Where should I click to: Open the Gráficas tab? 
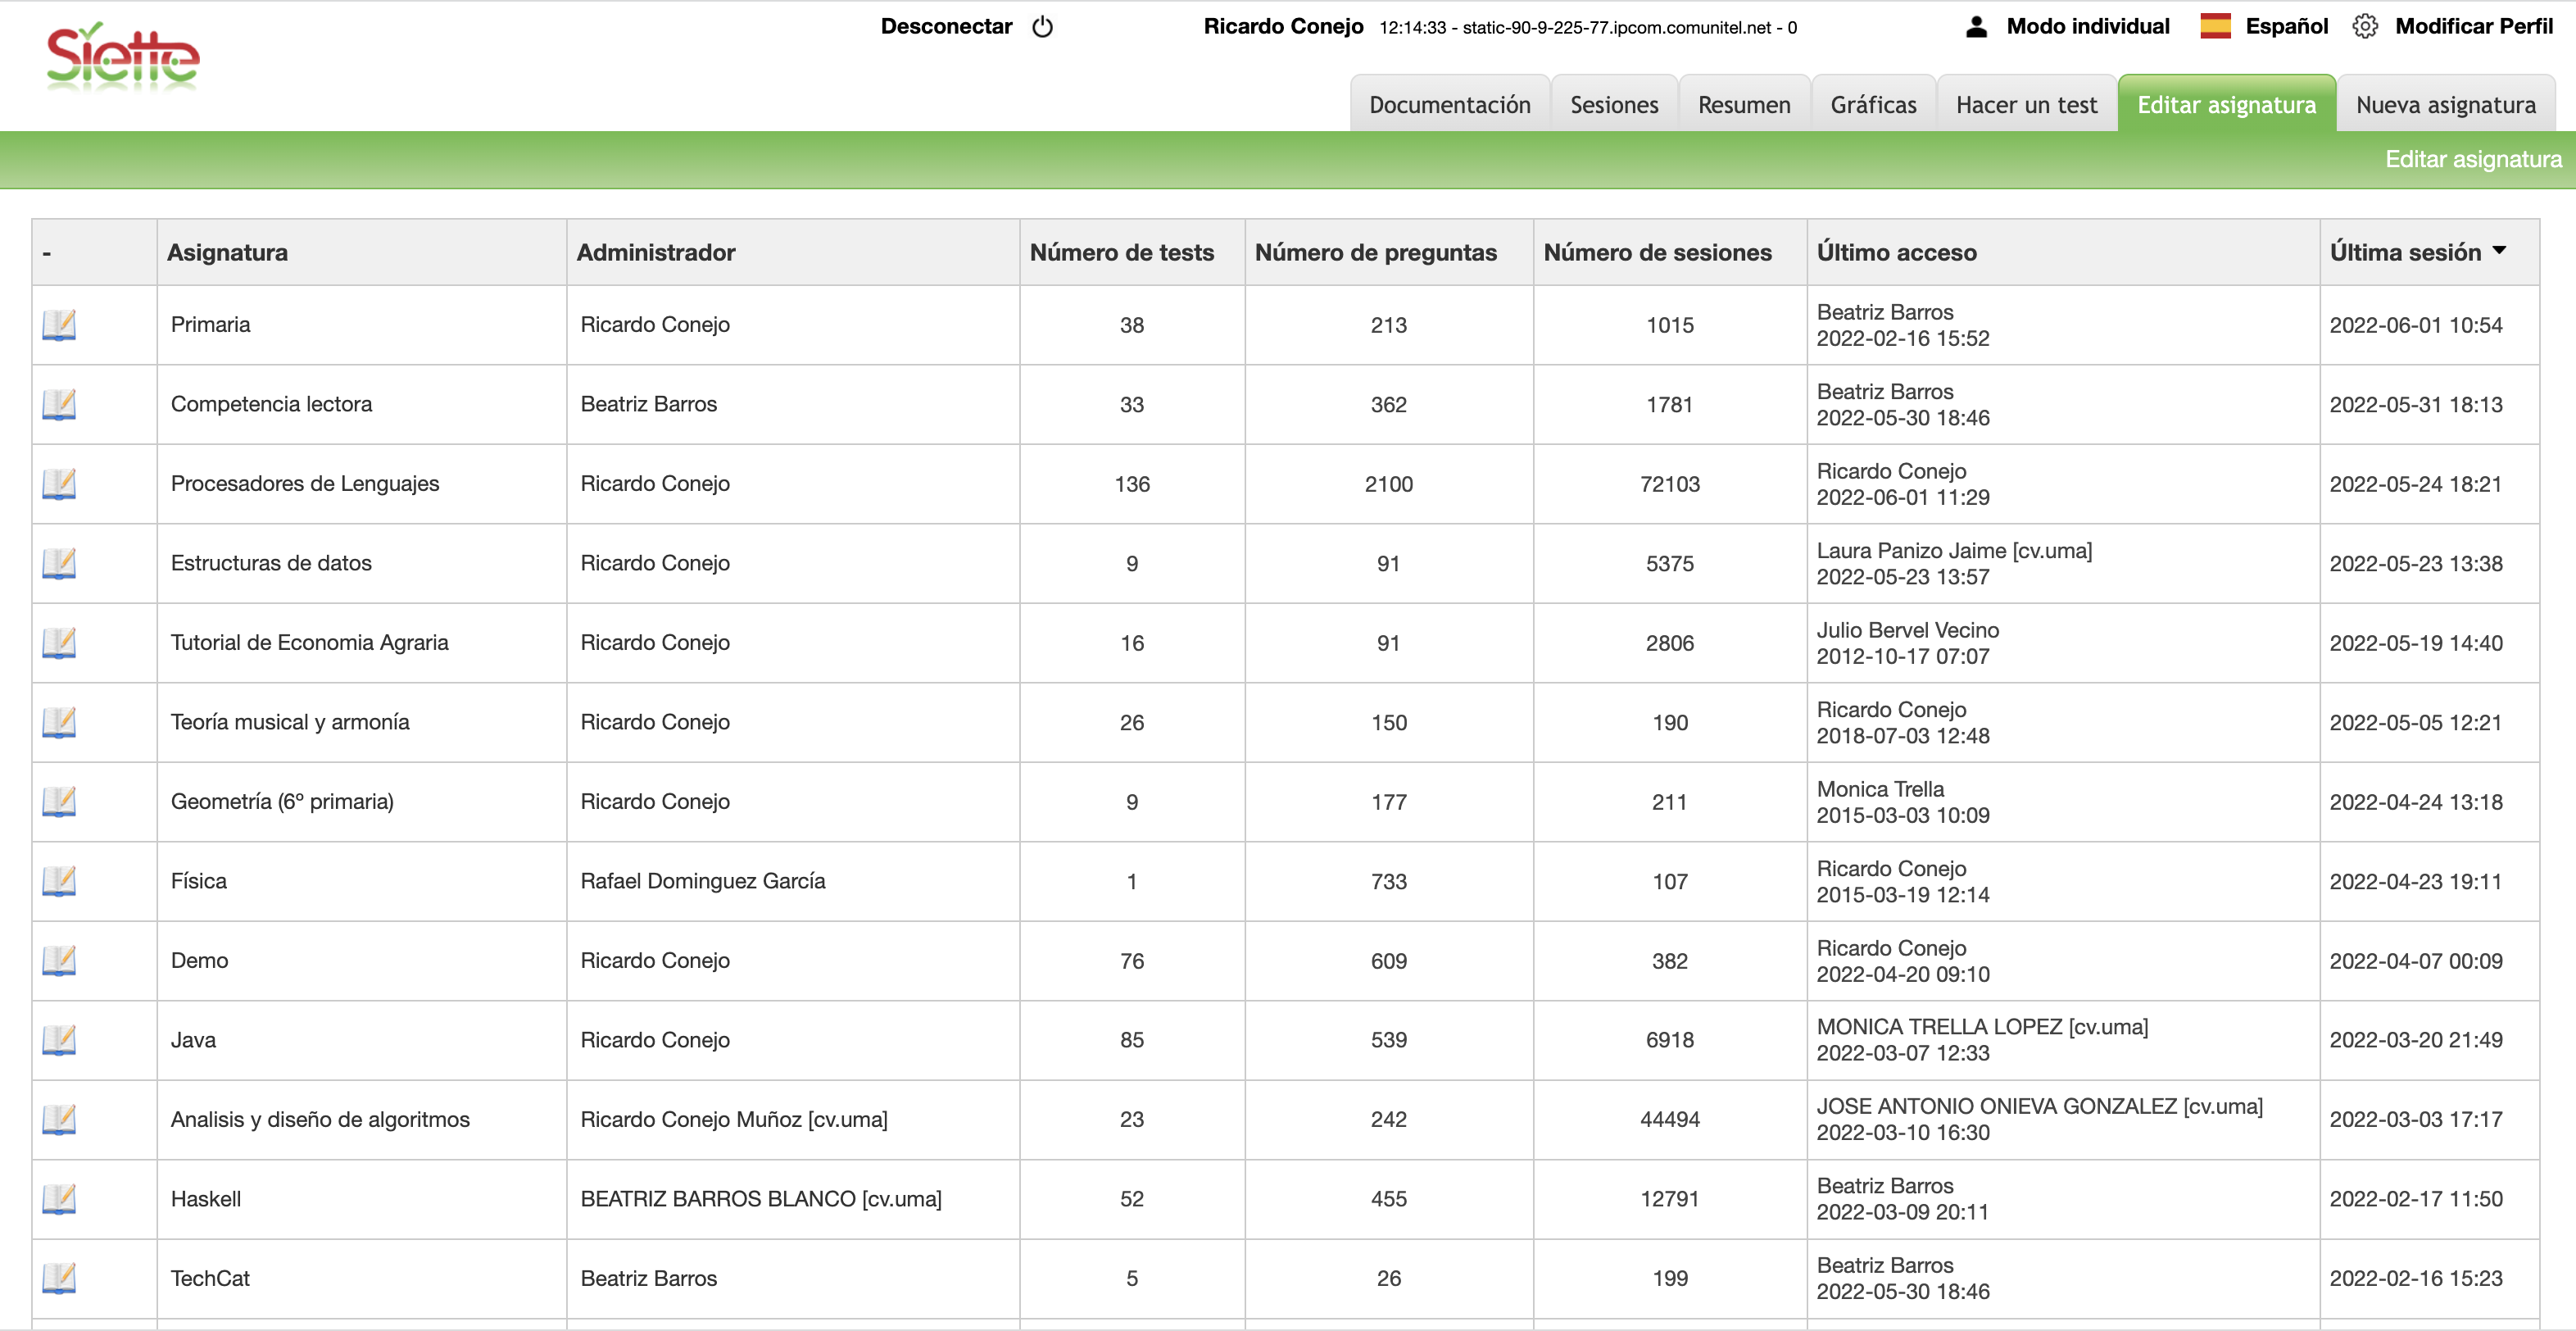coord(1872,105)
